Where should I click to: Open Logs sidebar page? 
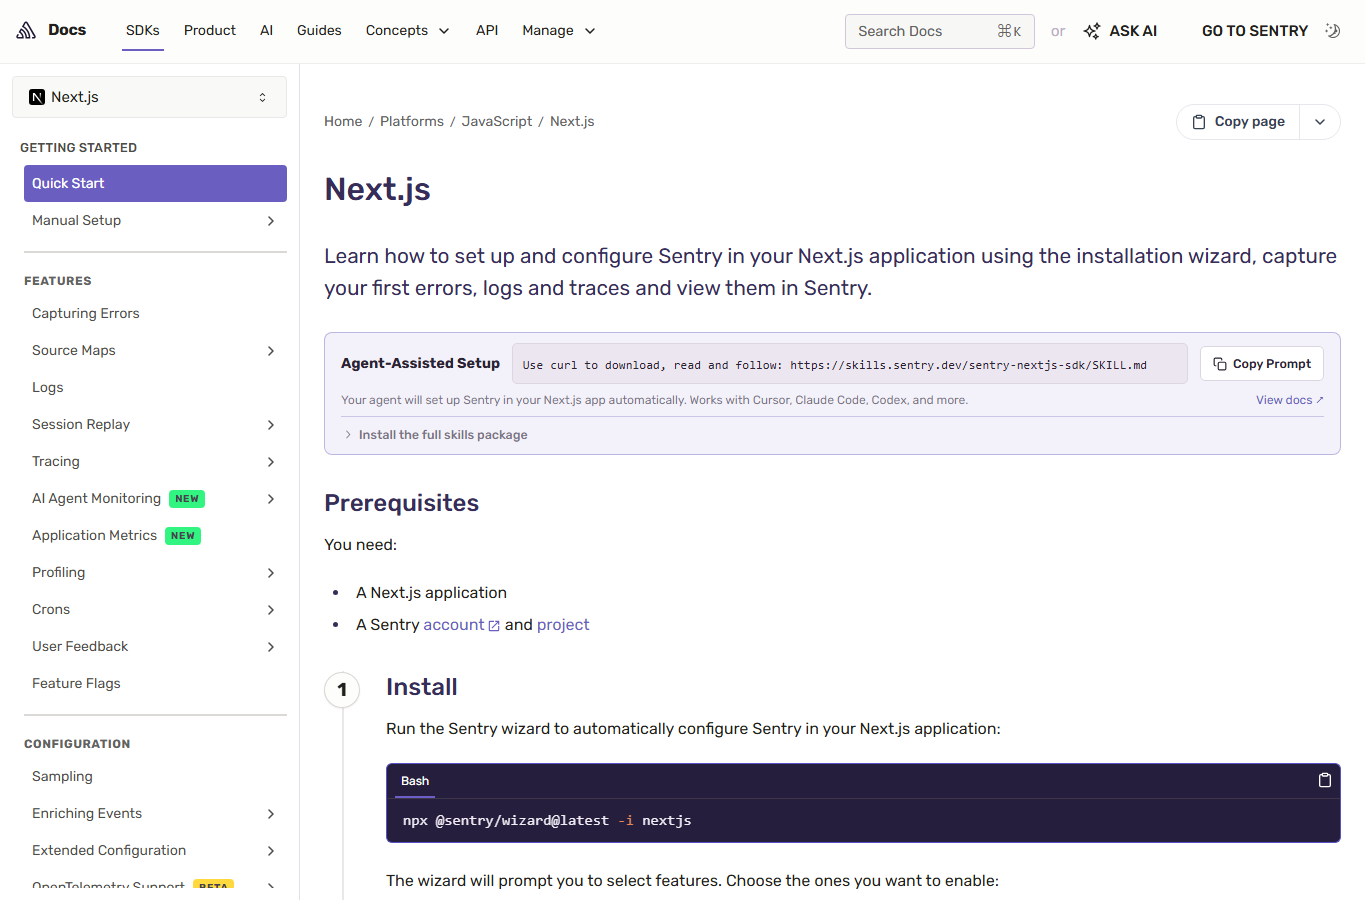[48, 388]
